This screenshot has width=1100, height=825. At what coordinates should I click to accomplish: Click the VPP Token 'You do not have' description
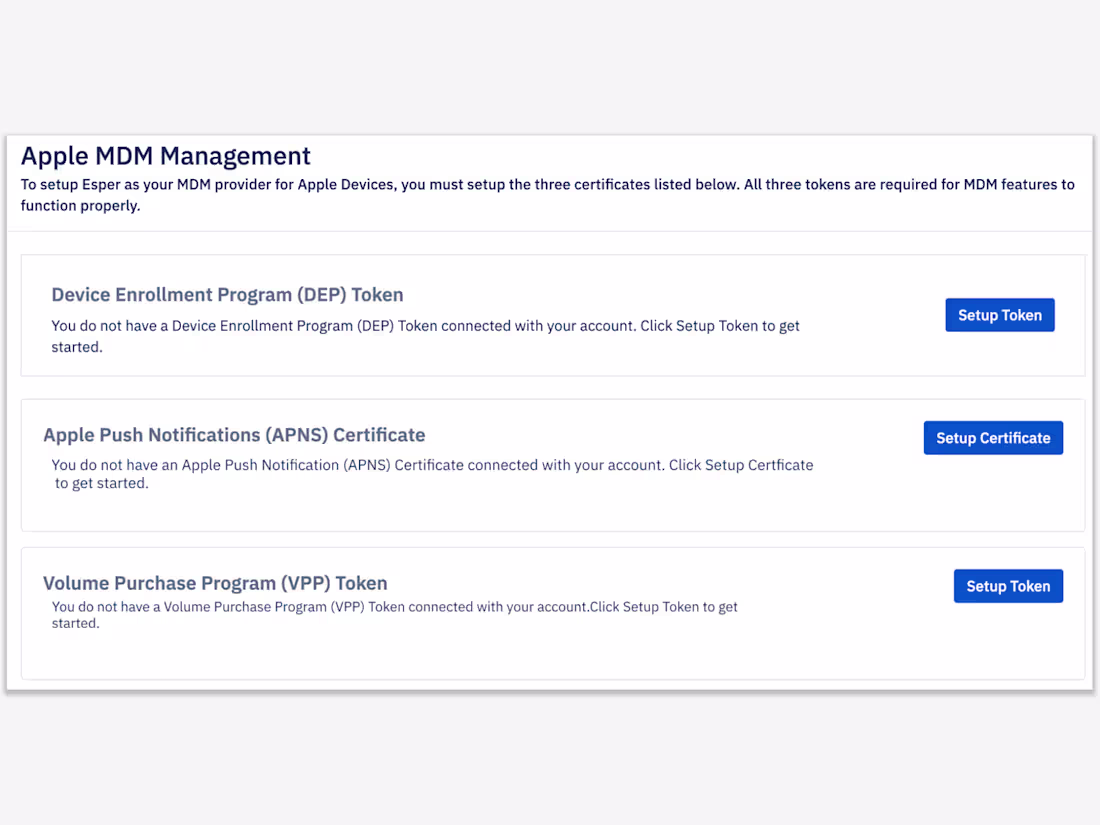pos(394,615)
